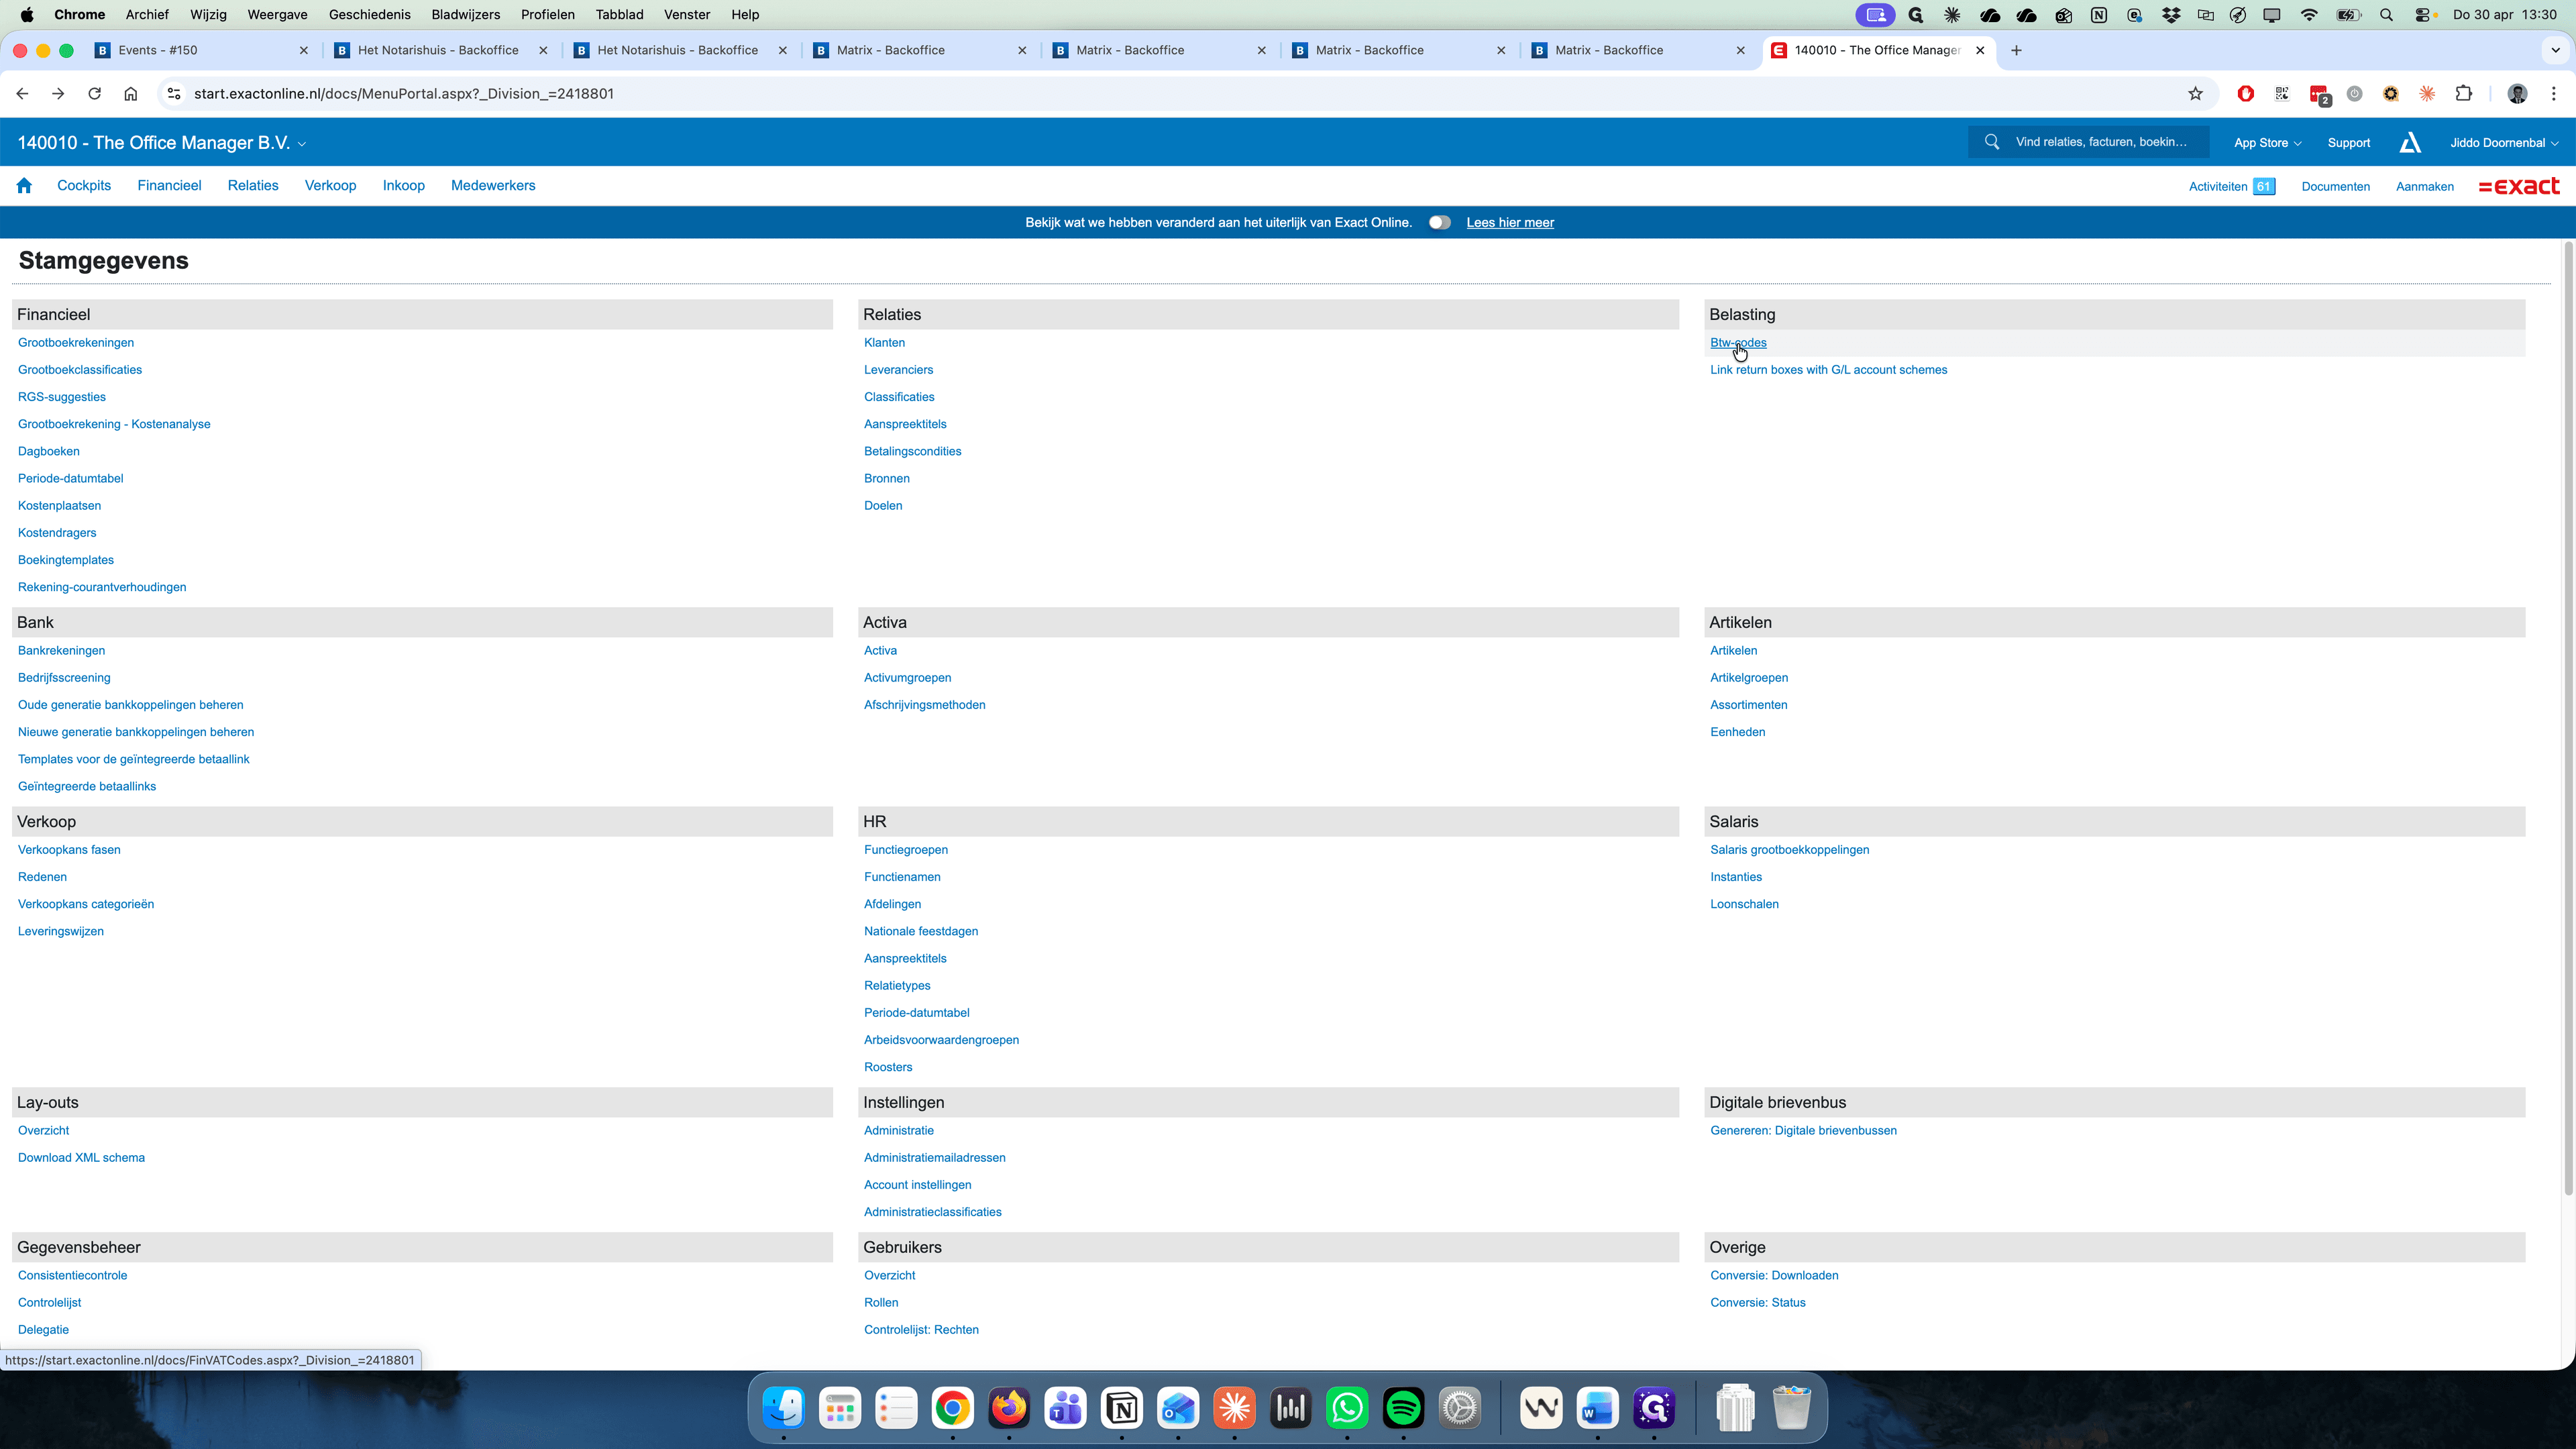Open Chrome extensions puzzle icon

[2464, 94]
